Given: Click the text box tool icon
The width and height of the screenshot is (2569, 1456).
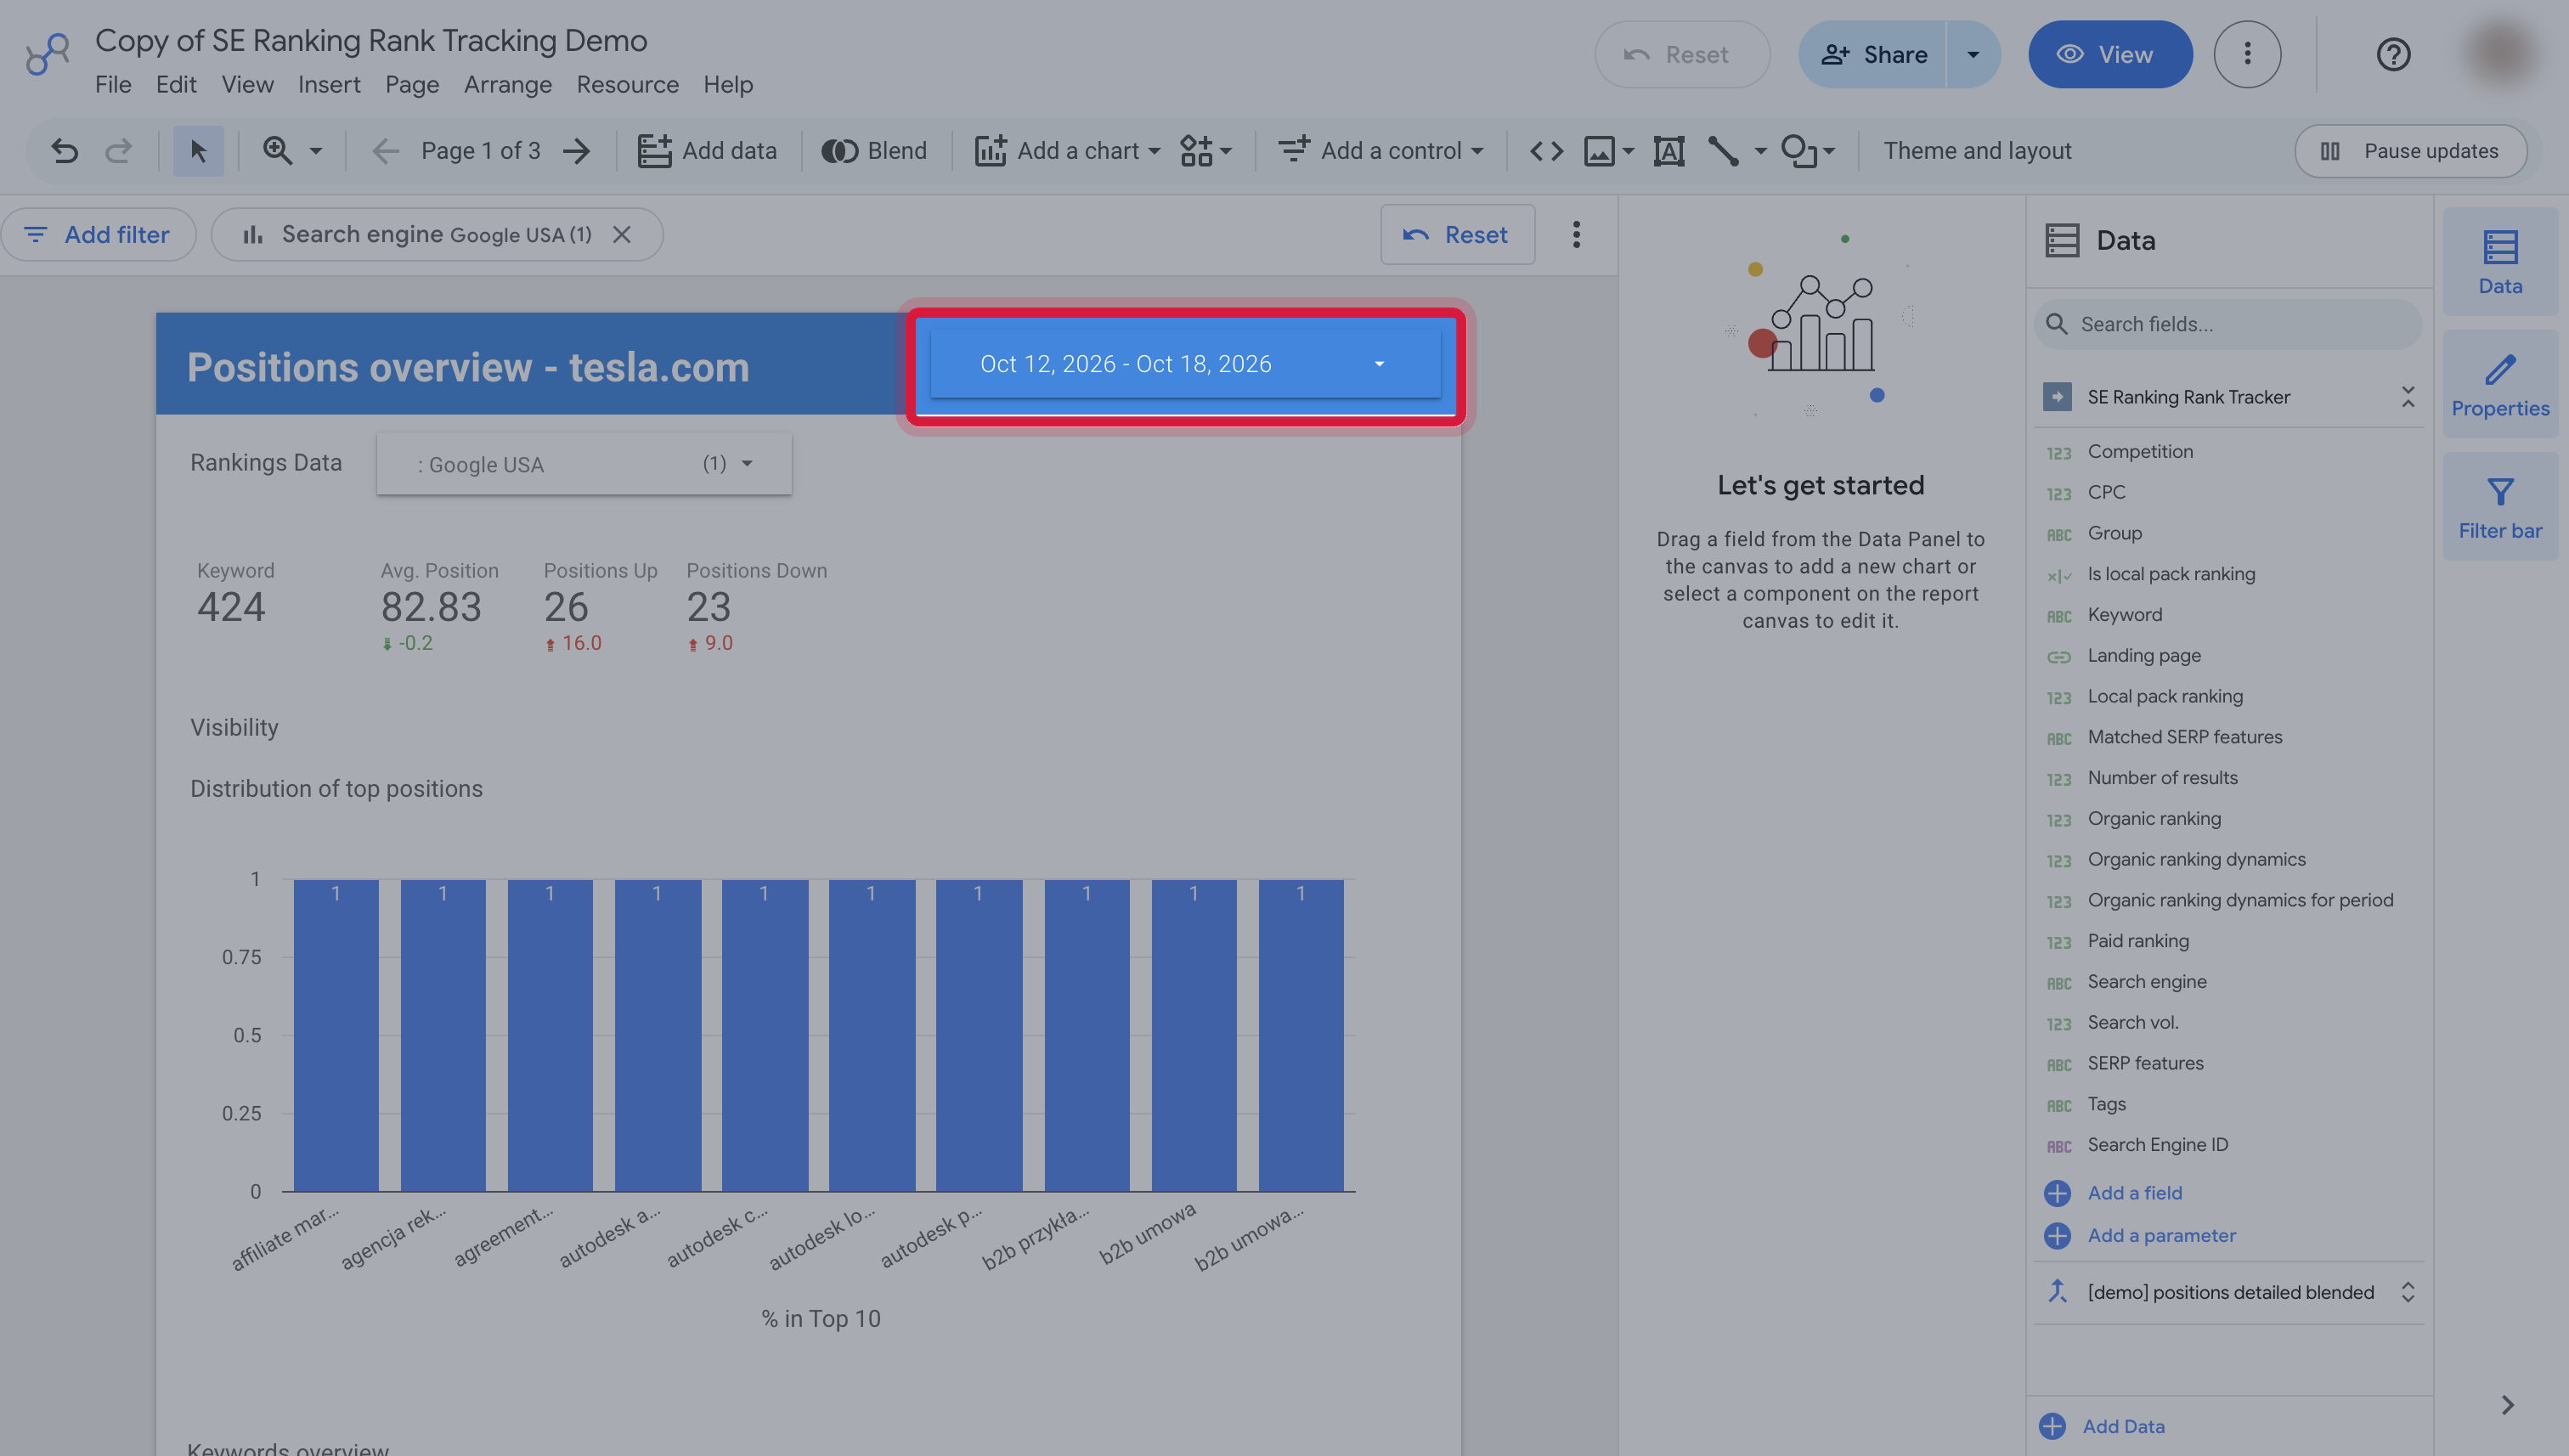Looking at the screenshot, I should tap(1669, 151).
